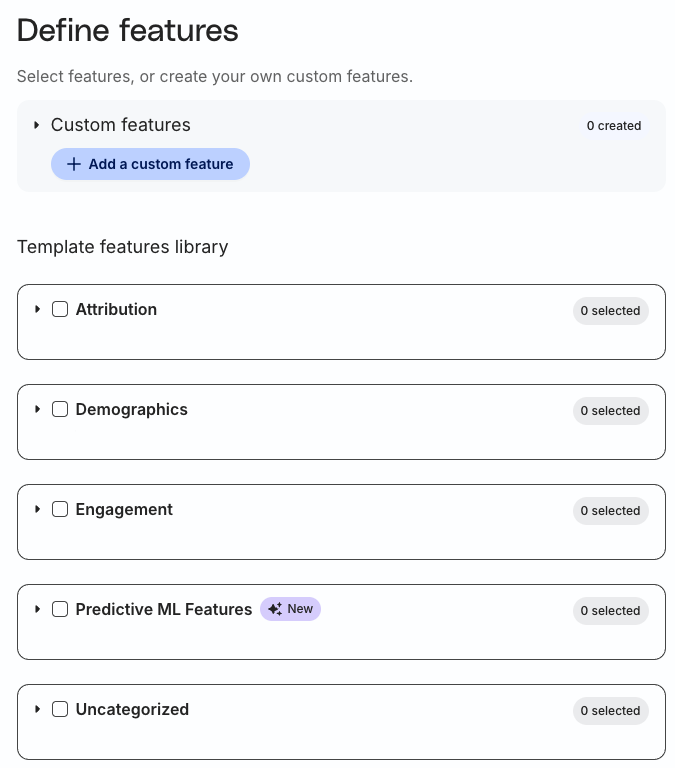Click the Custom features heading

click(121, 125)
